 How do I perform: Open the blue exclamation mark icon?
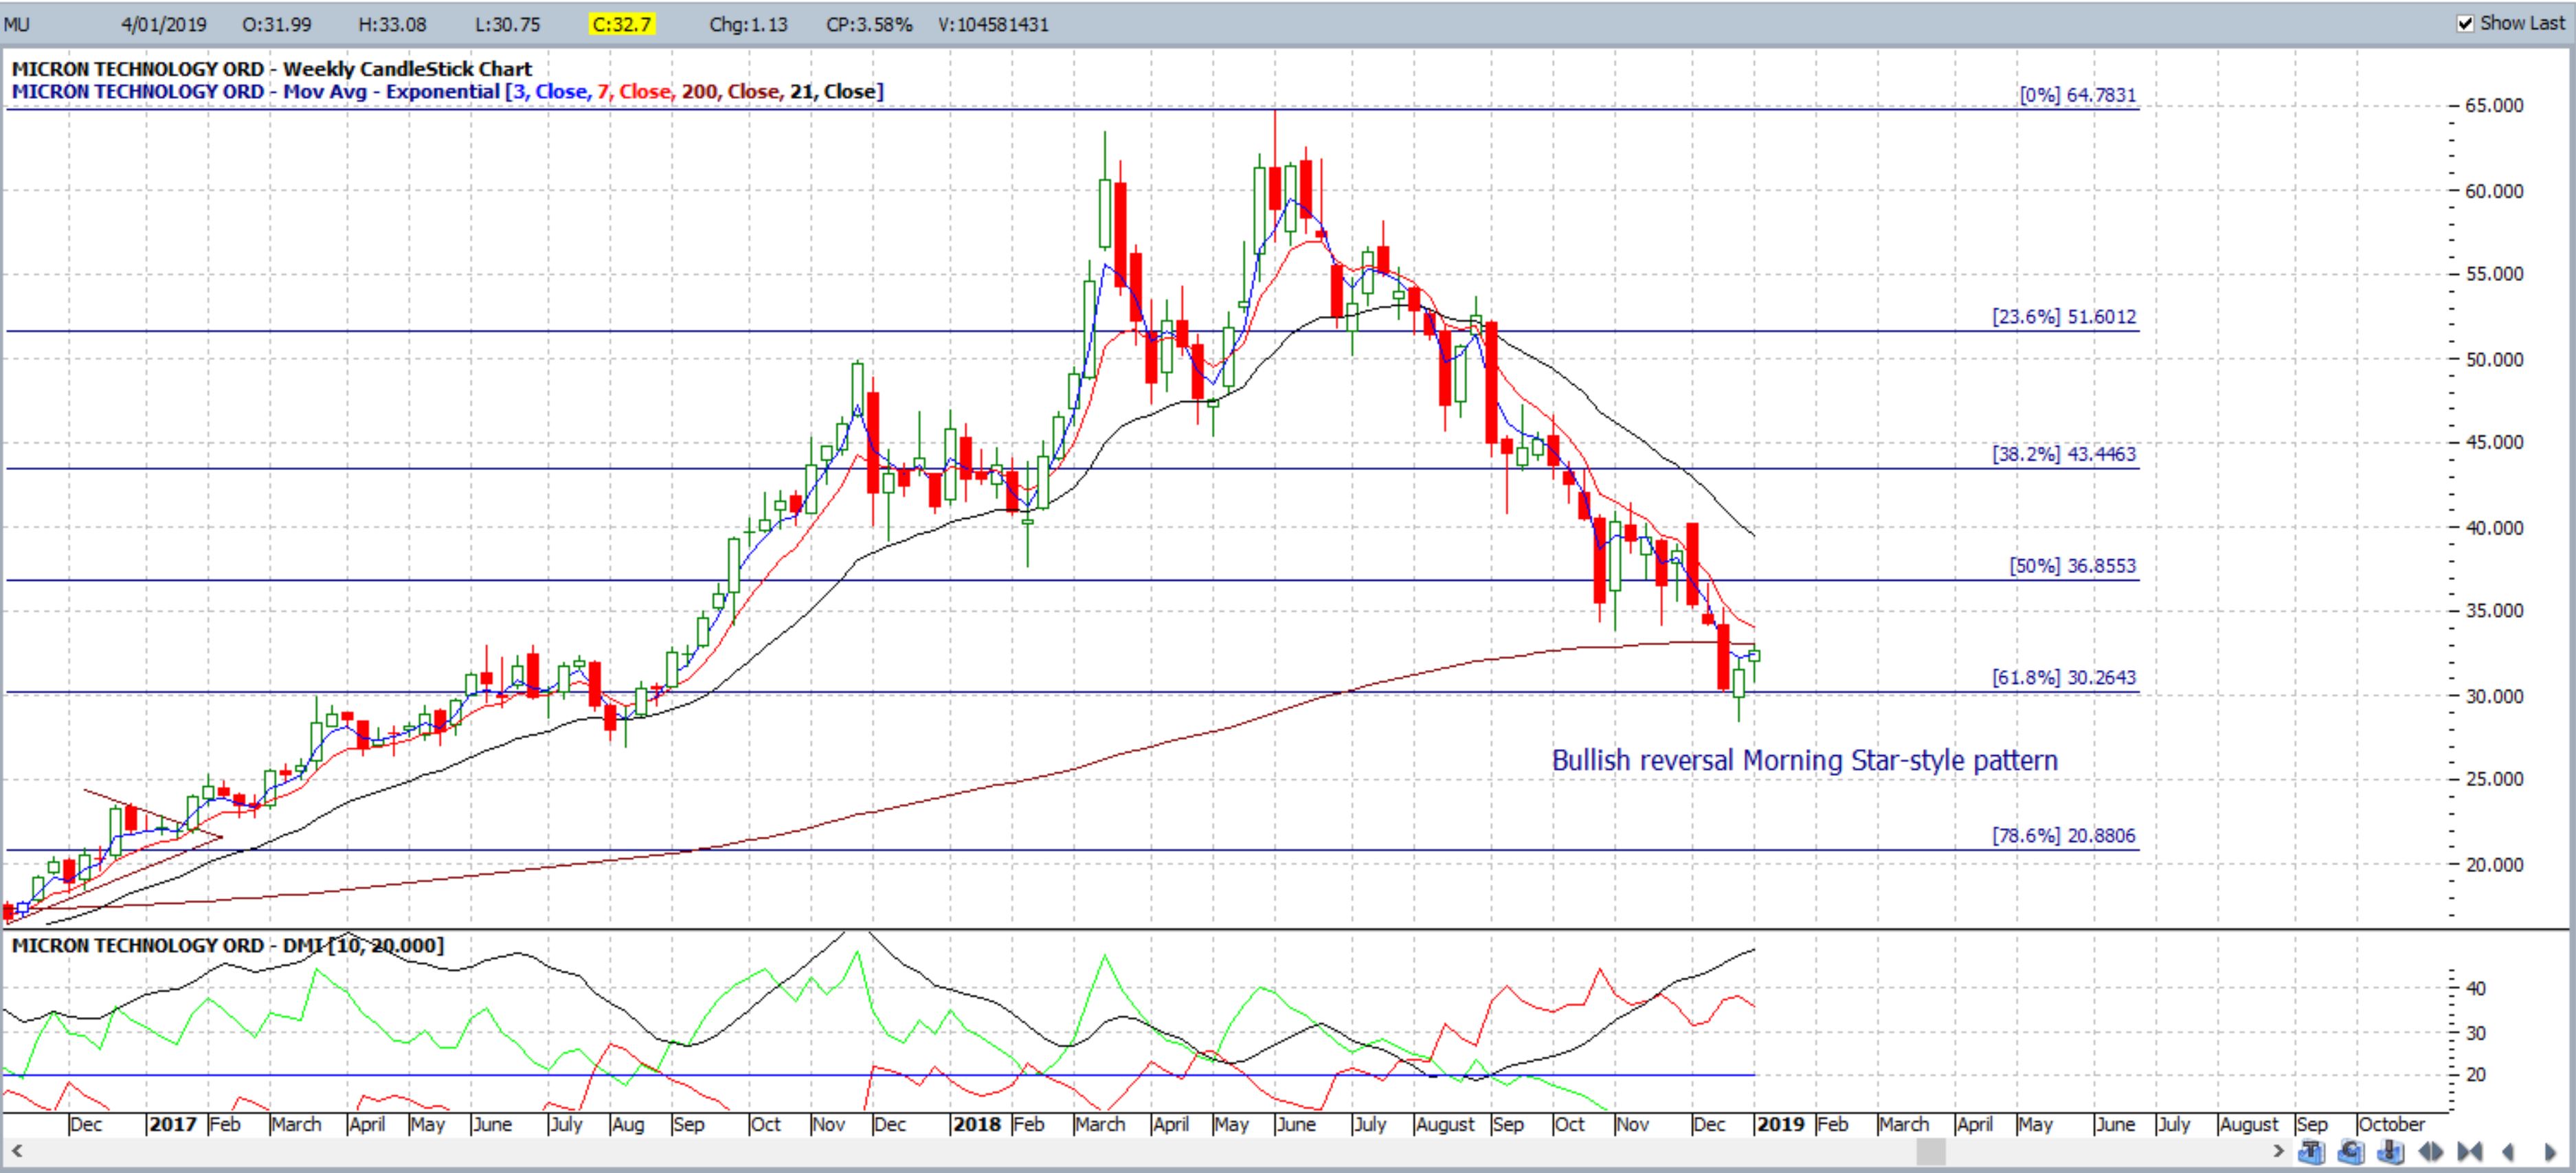2391,1152
